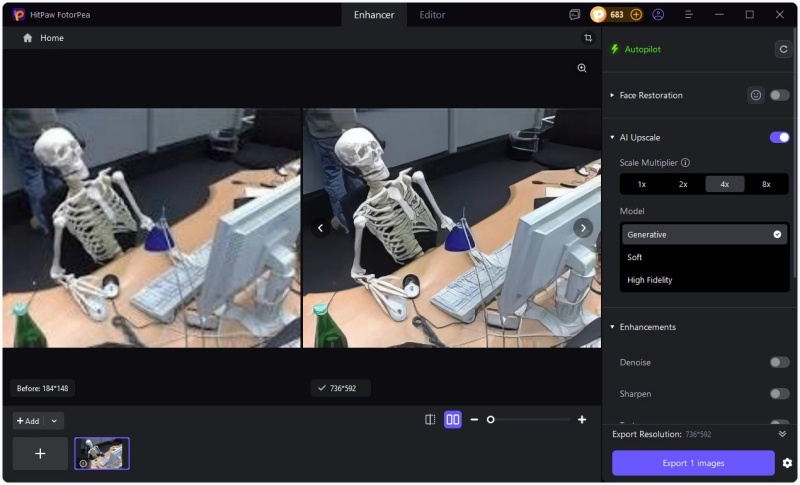
Task: Collapse the Enhancements section arrow
Action: click(612, 327)
